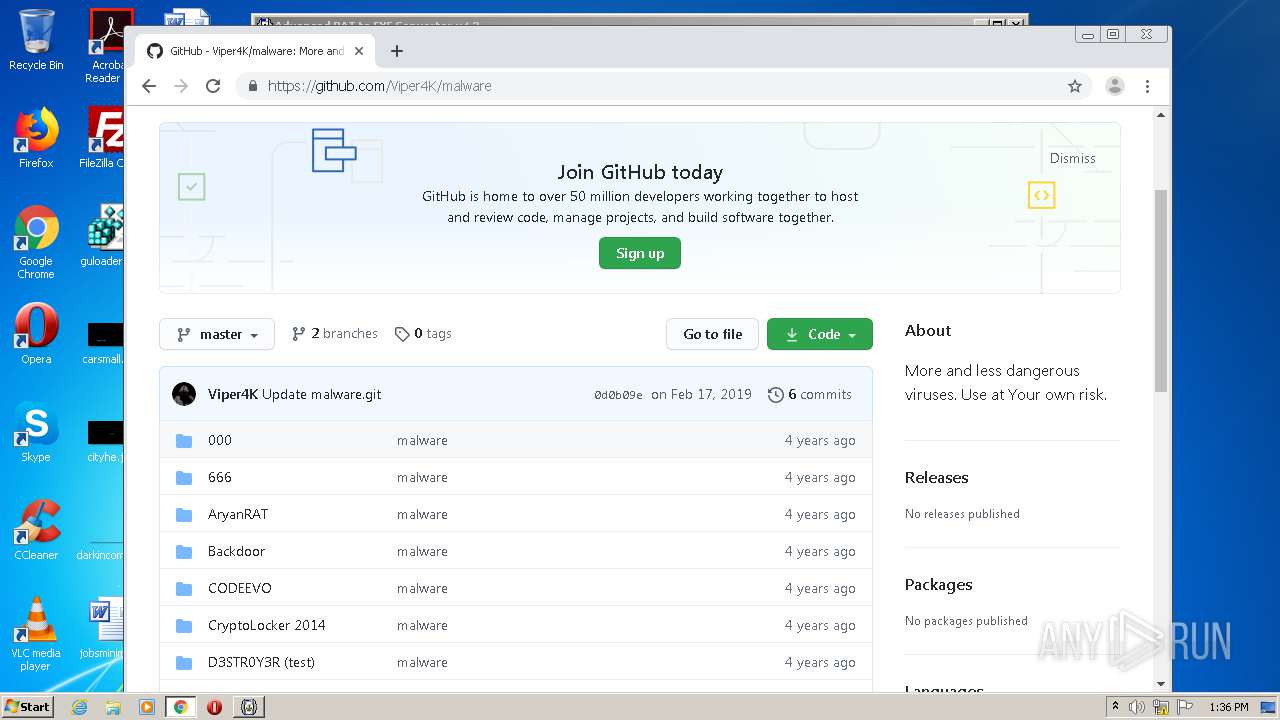Screen dimensions: 1280x720
Task: Reload the GitHub page
Action: coord(213,86)
